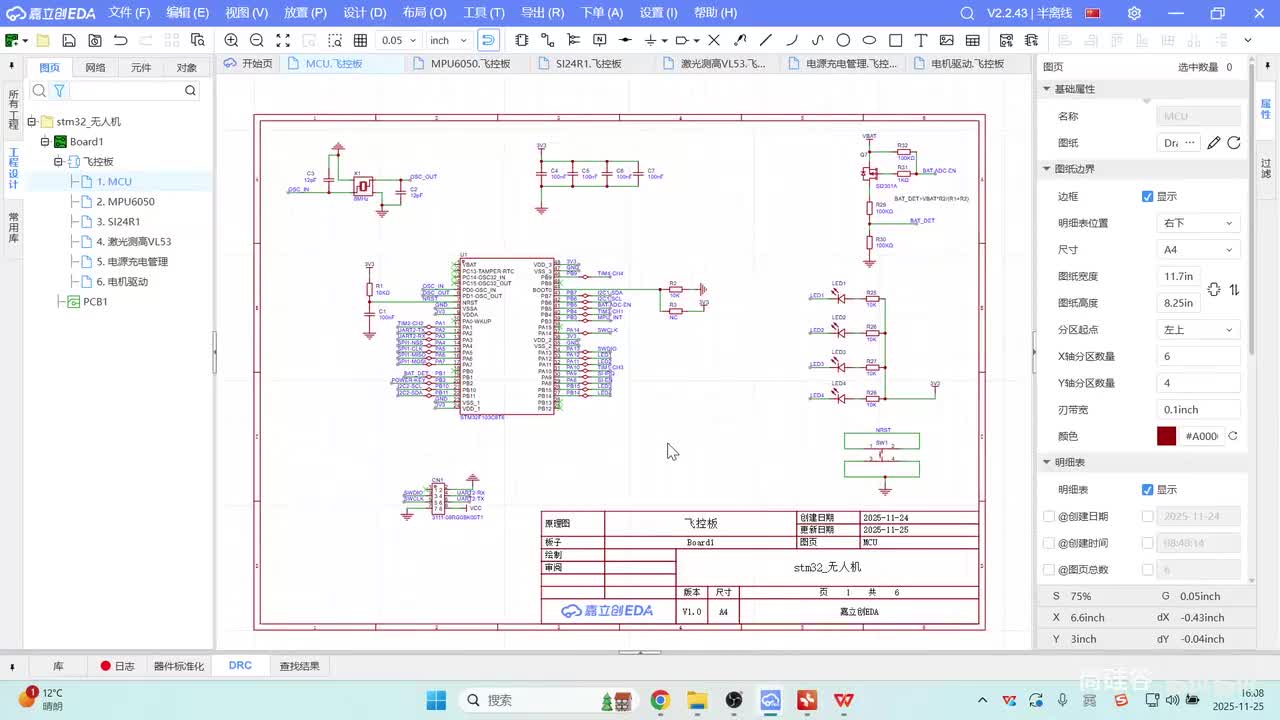
Task: Open the 尺寸 dropdown showing A4
Action: click(x=1199, y=250)
